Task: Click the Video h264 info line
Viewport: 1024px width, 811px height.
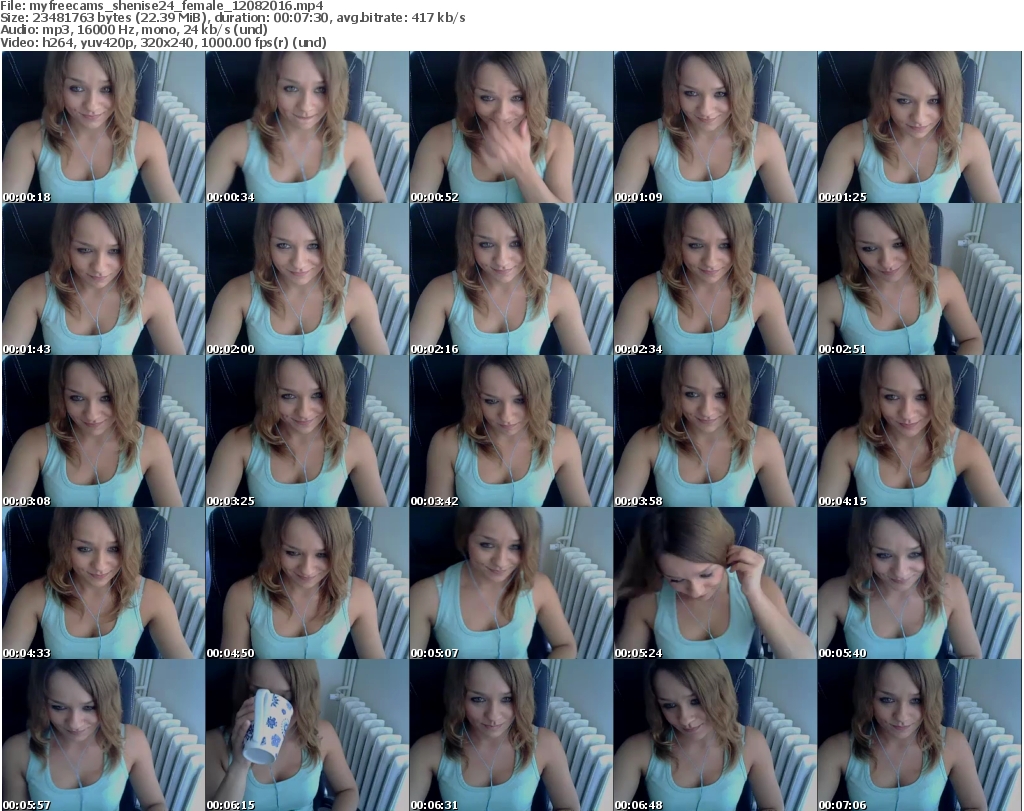Action: 163,42
